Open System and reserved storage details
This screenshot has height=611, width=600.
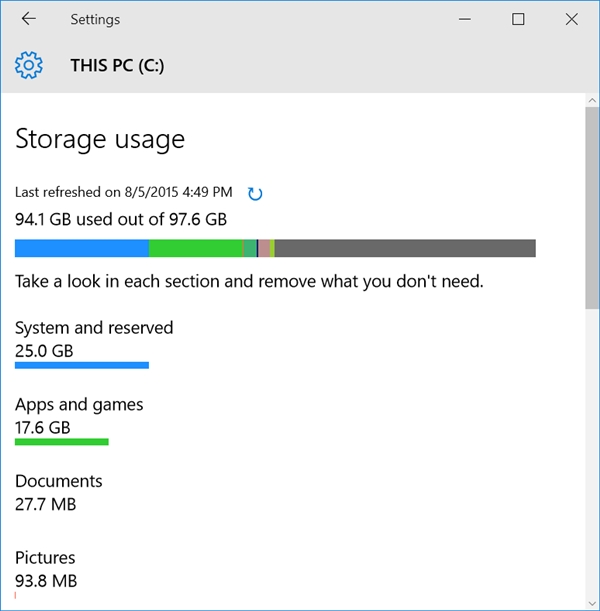click(x=94, y=328)
